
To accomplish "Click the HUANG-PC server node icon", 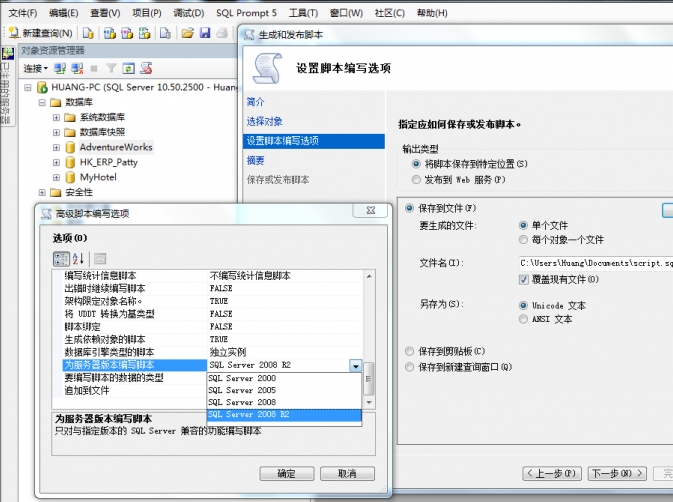I will (42, 88).
